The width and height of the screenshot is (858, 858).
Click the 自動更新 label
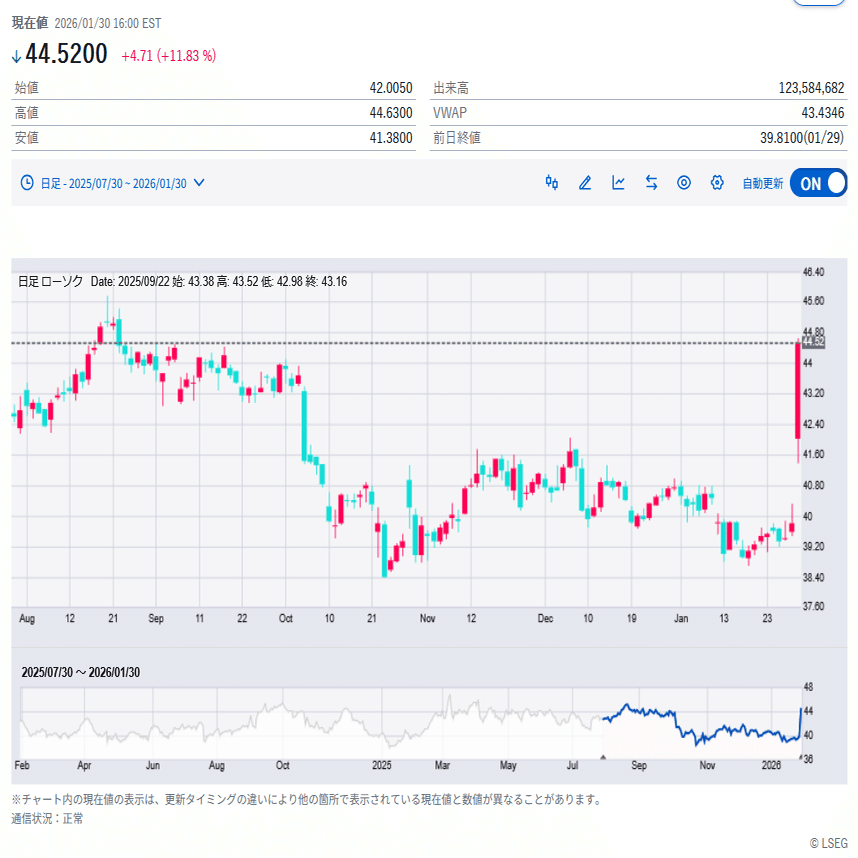pos(762,184)
